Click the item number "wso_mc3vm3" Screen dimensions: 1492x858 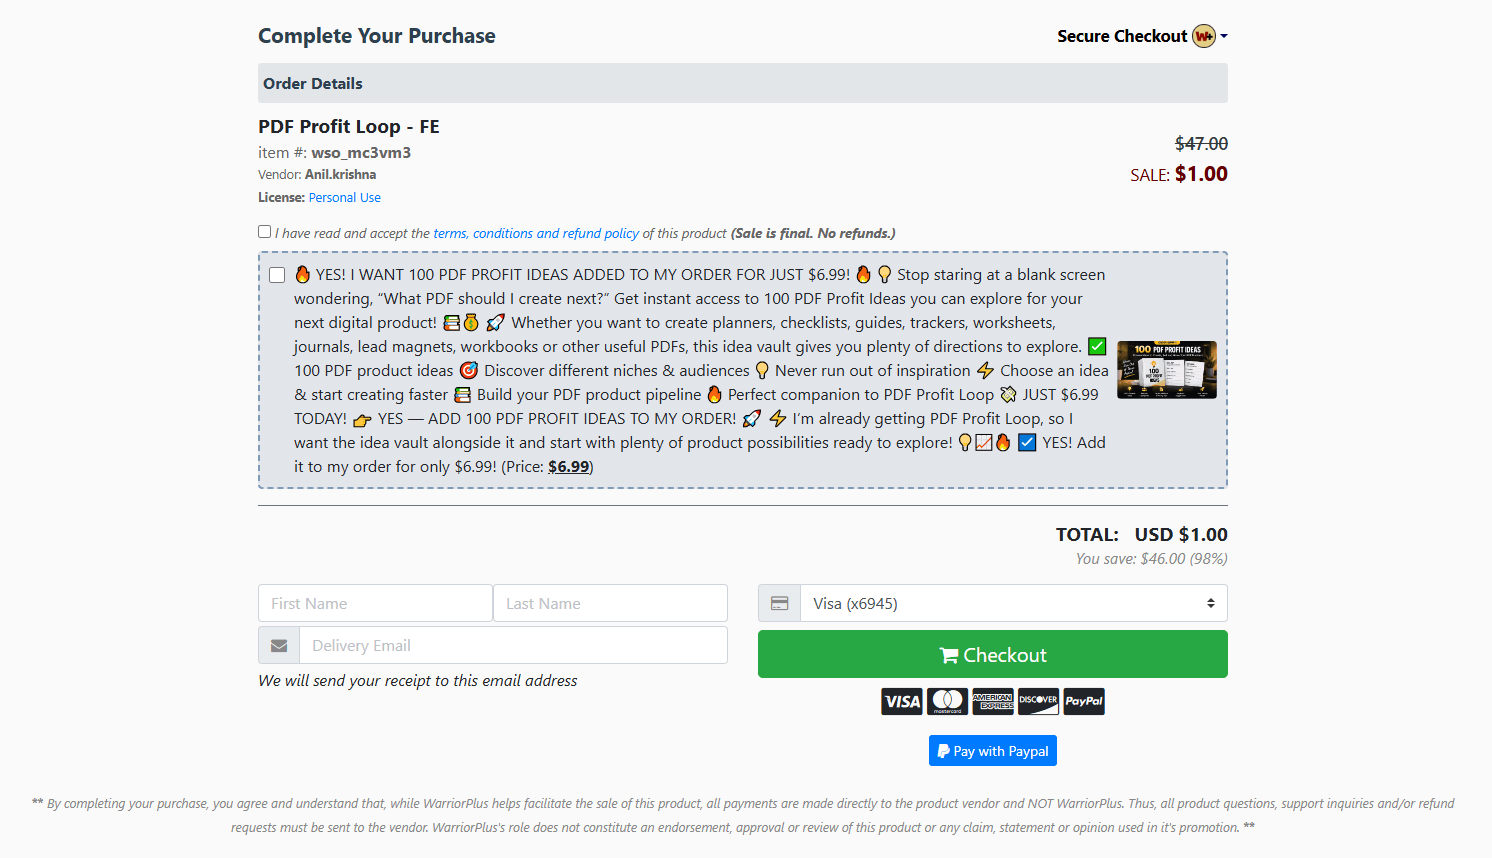(x=361, y=153)
